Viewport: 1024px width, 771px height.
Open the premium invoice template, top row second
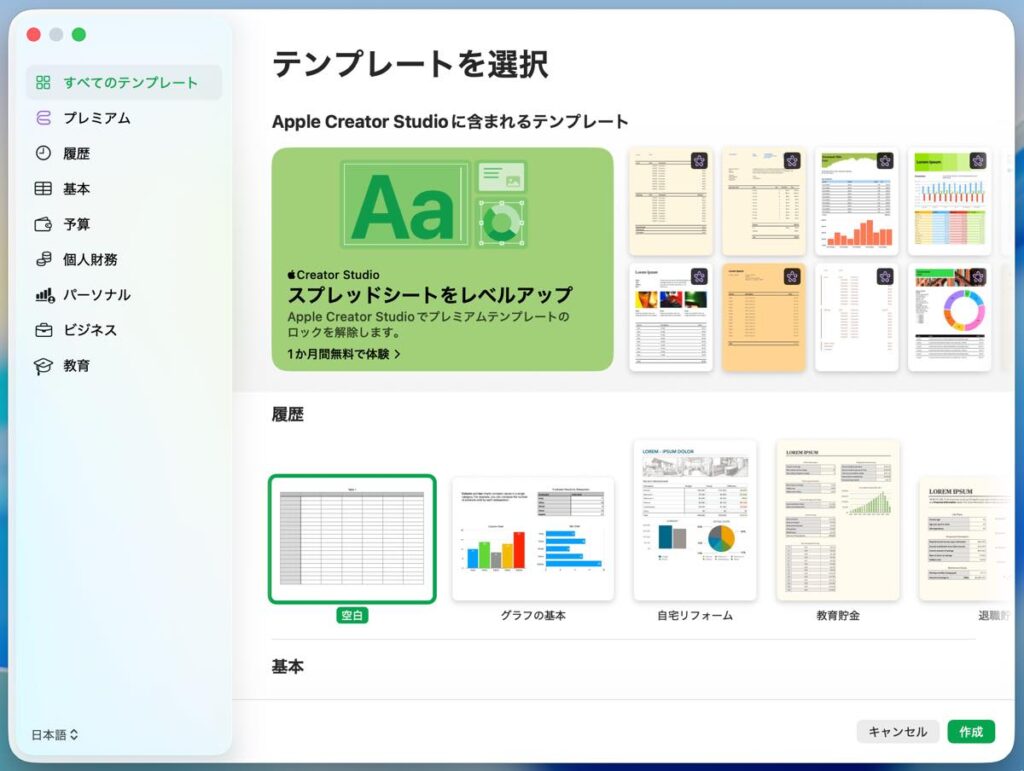[763, 201]
